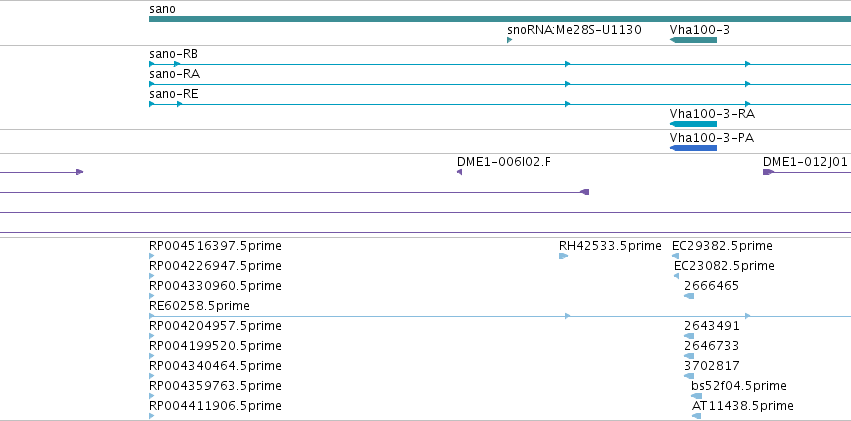Select the AT11438.5prime EST arrow
851x421 pixels.
tap(696, 417)
